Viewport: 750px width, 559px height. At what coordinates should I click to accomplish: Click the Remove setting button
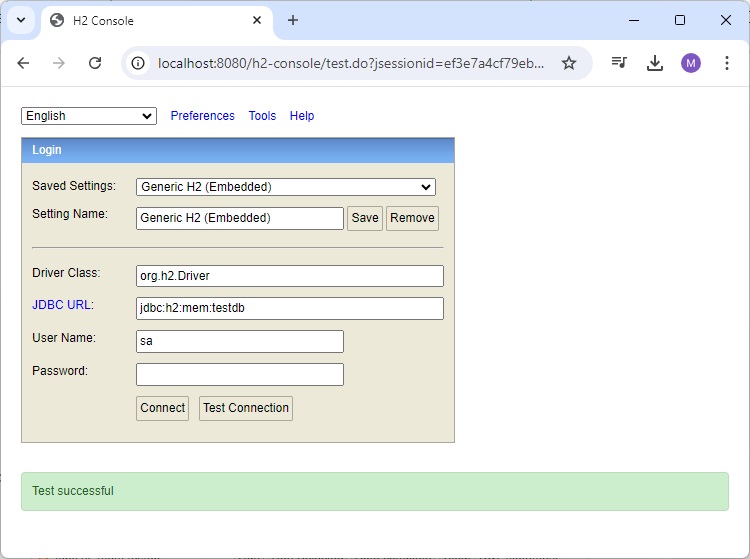(x=412, y=218)
